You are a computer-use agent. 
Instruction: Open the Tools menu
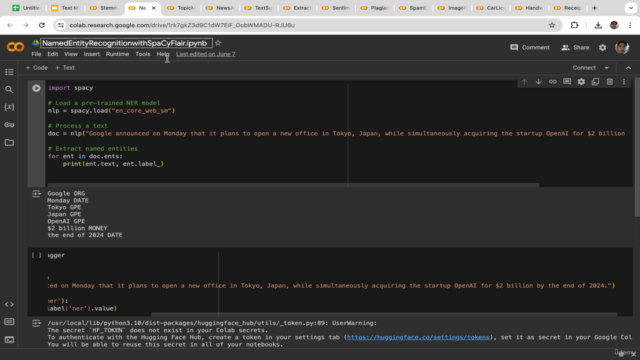(x=143, y=54)
